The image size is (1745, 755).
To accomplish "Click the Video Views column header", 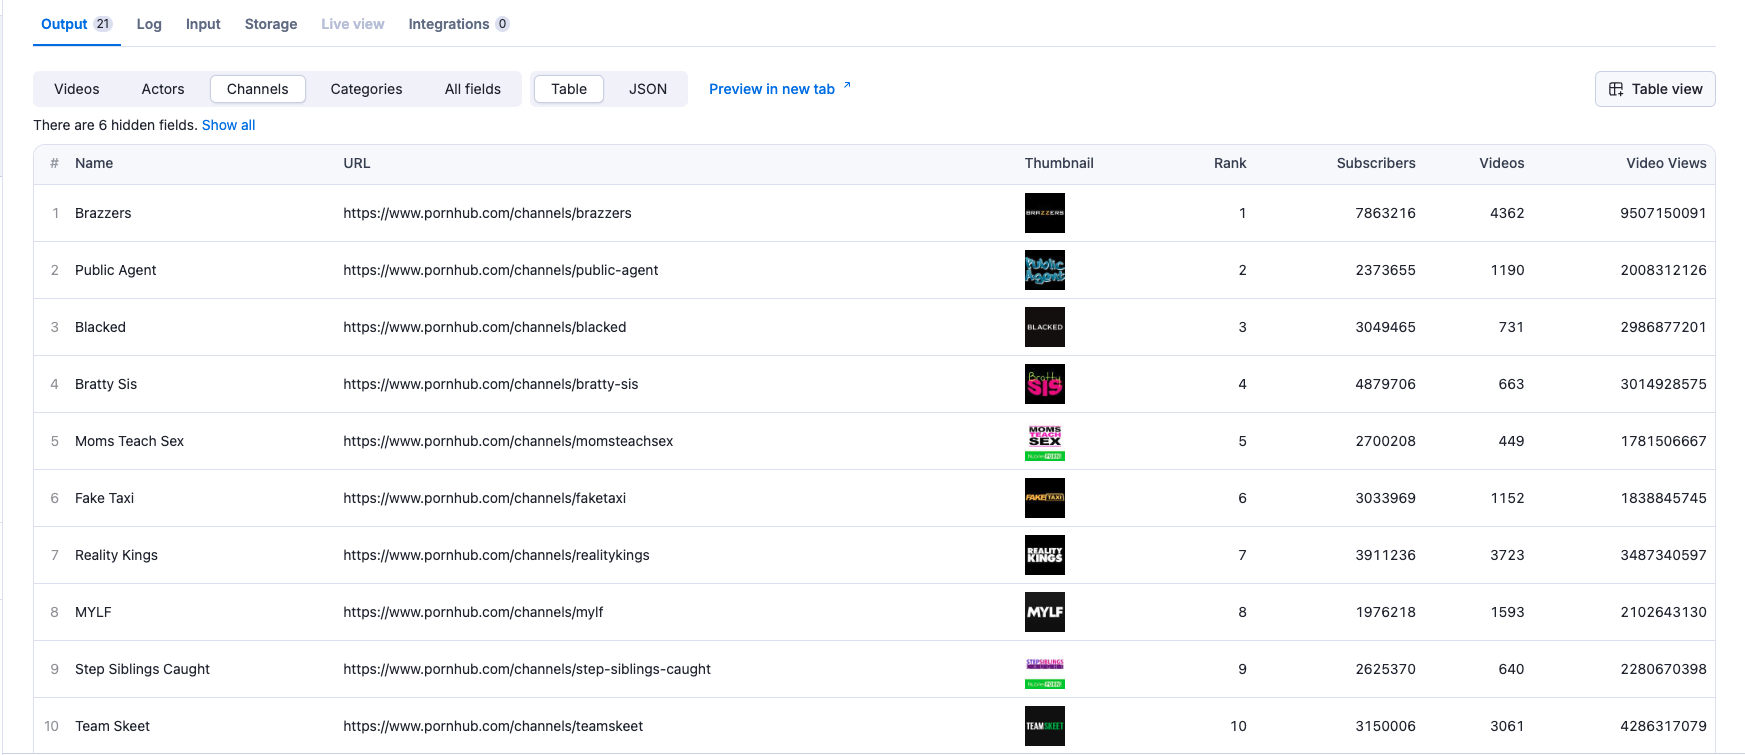I will [1666, 163].
